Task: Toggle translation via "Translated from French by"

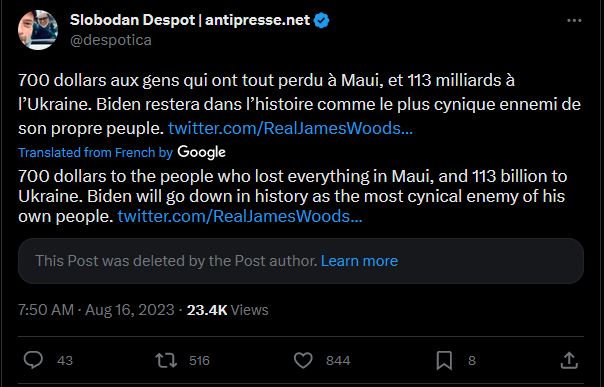Action: pos(95,153)
